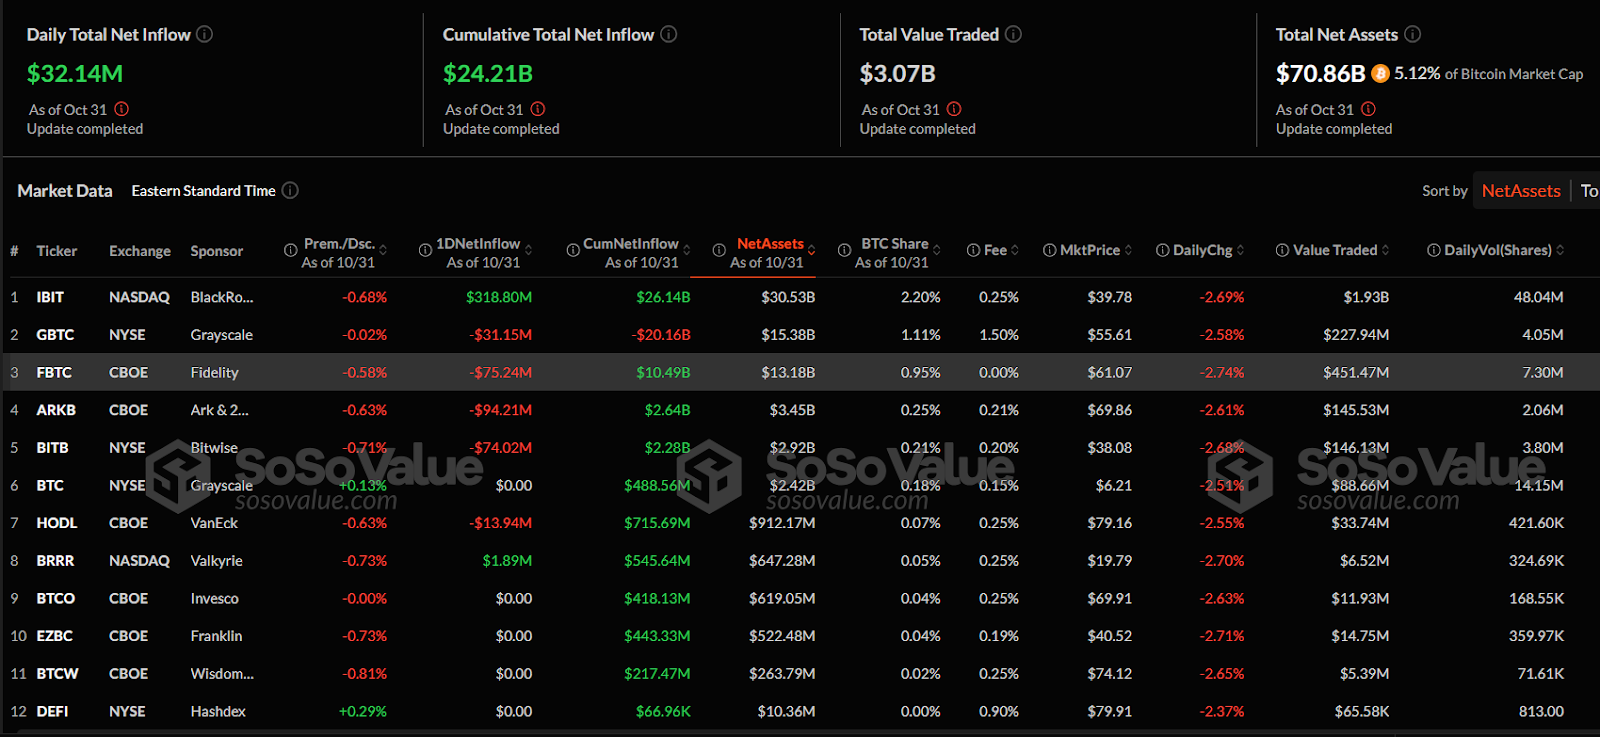The height and width of the screenshot is (737, 1600).
Task: Sort the table by MktPrice arrows
Action: (x=1129, y=250)
